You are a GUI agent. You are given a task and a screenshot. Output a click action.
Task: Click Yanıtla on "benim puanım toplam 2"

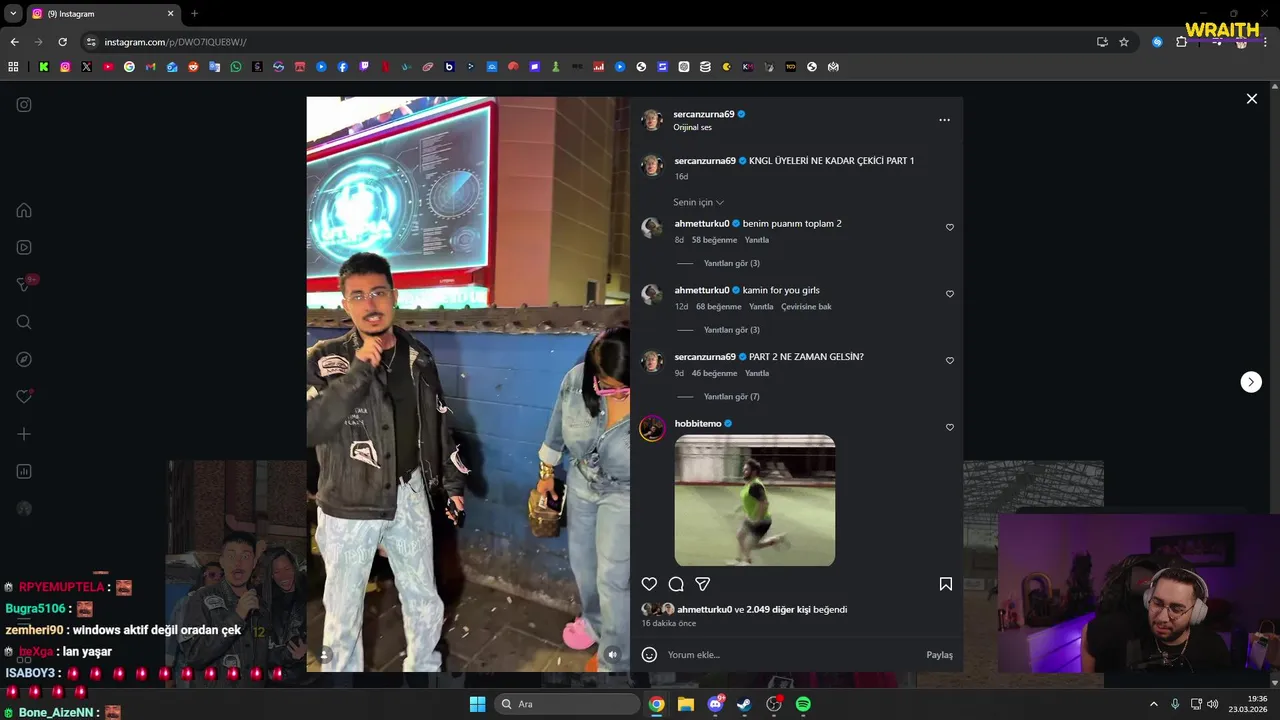click(x=757, y=240)
